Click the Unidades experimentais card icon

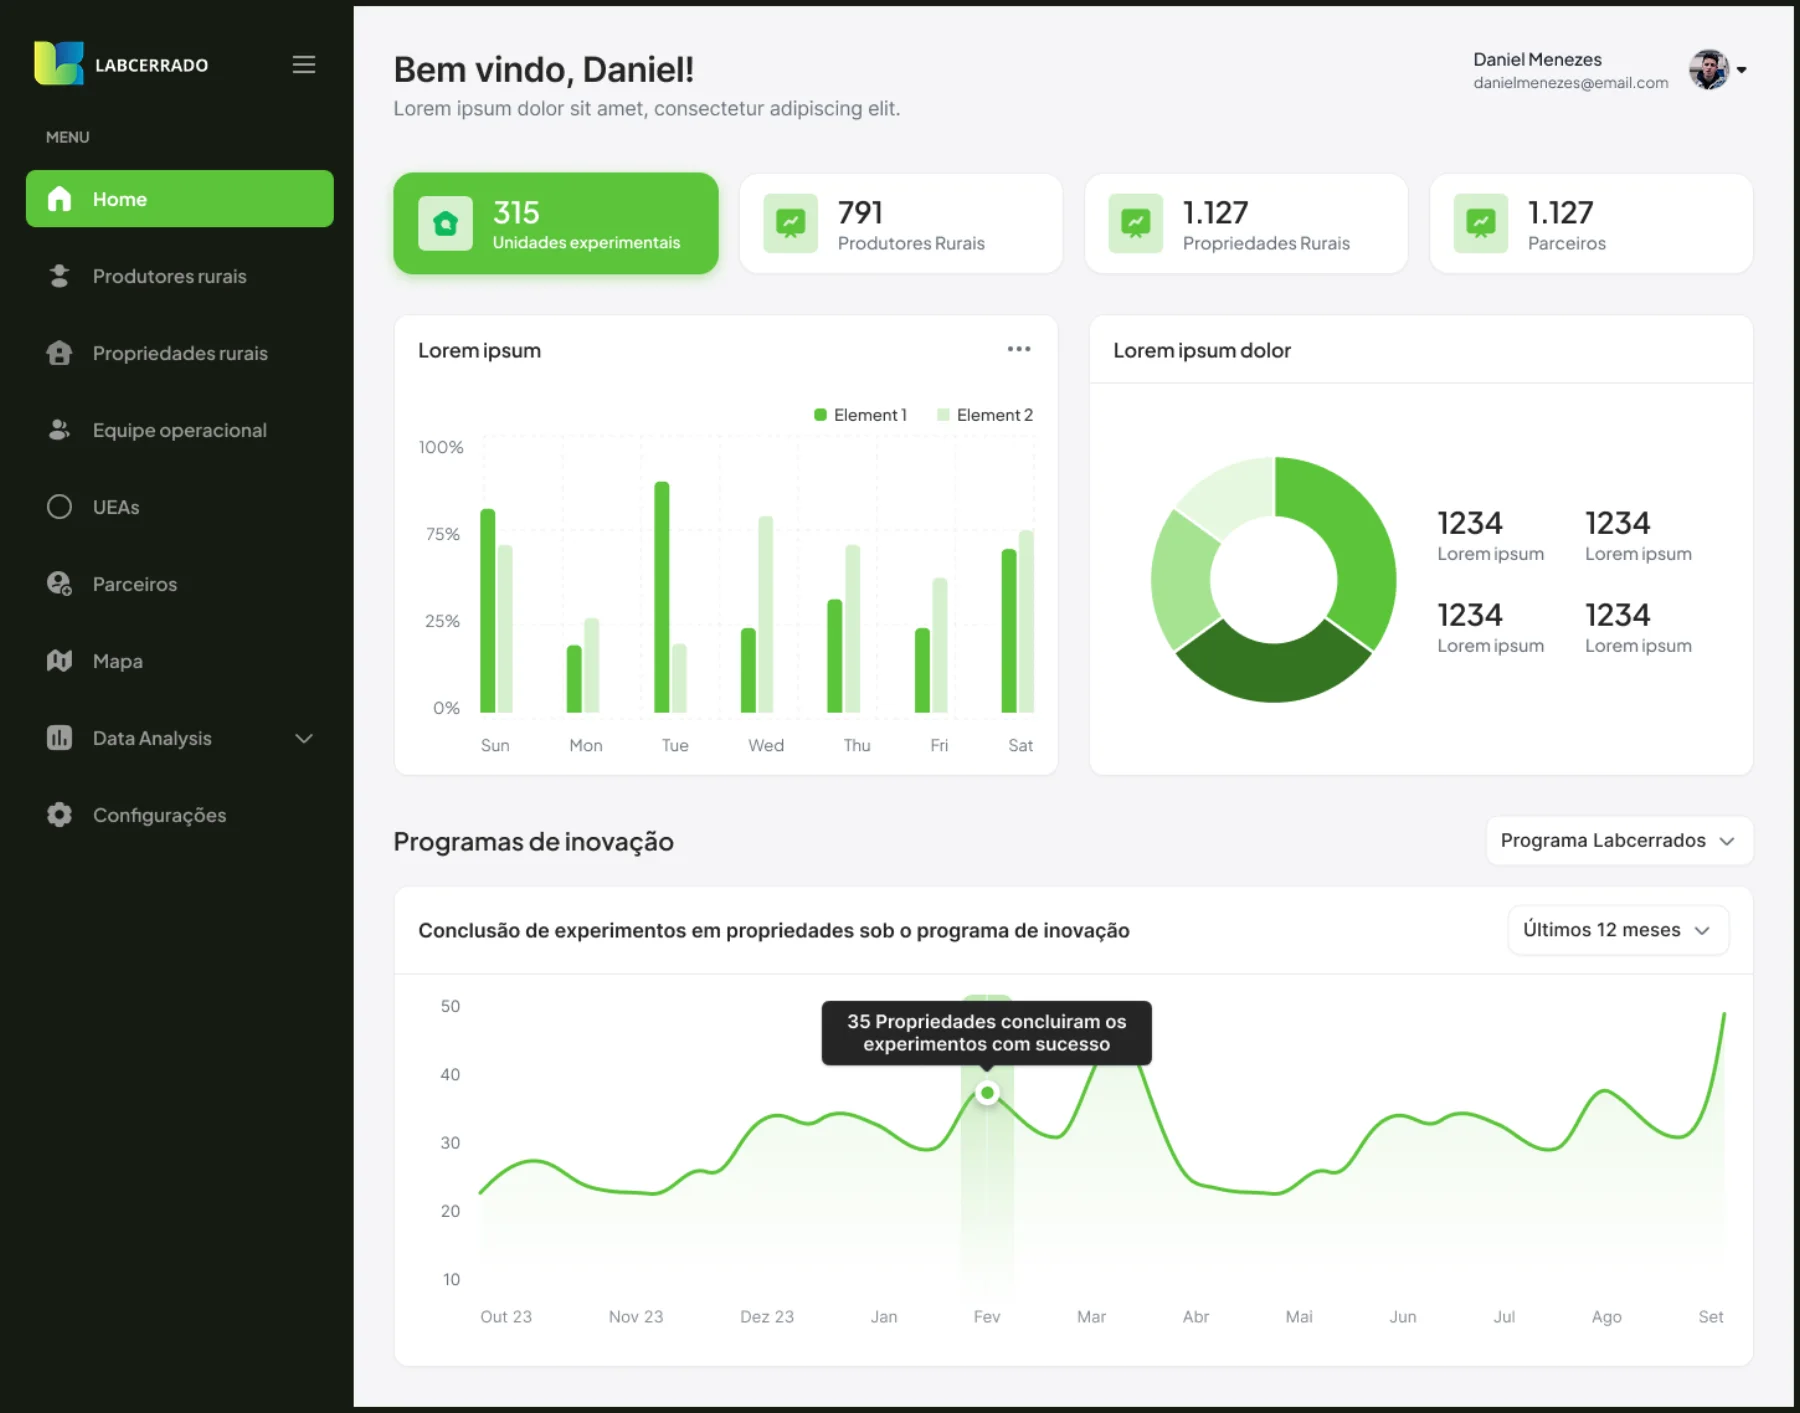(x=445, y=223)
